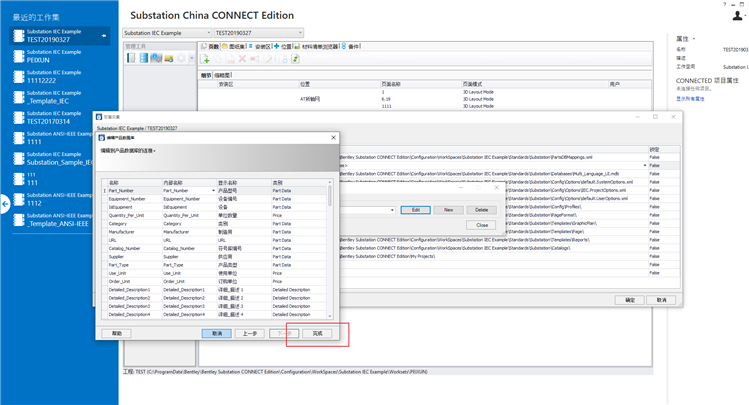Screen dimensions: 749x405
Task: Click the 帮助 (Help) button
Action: [x=117, y=333]
